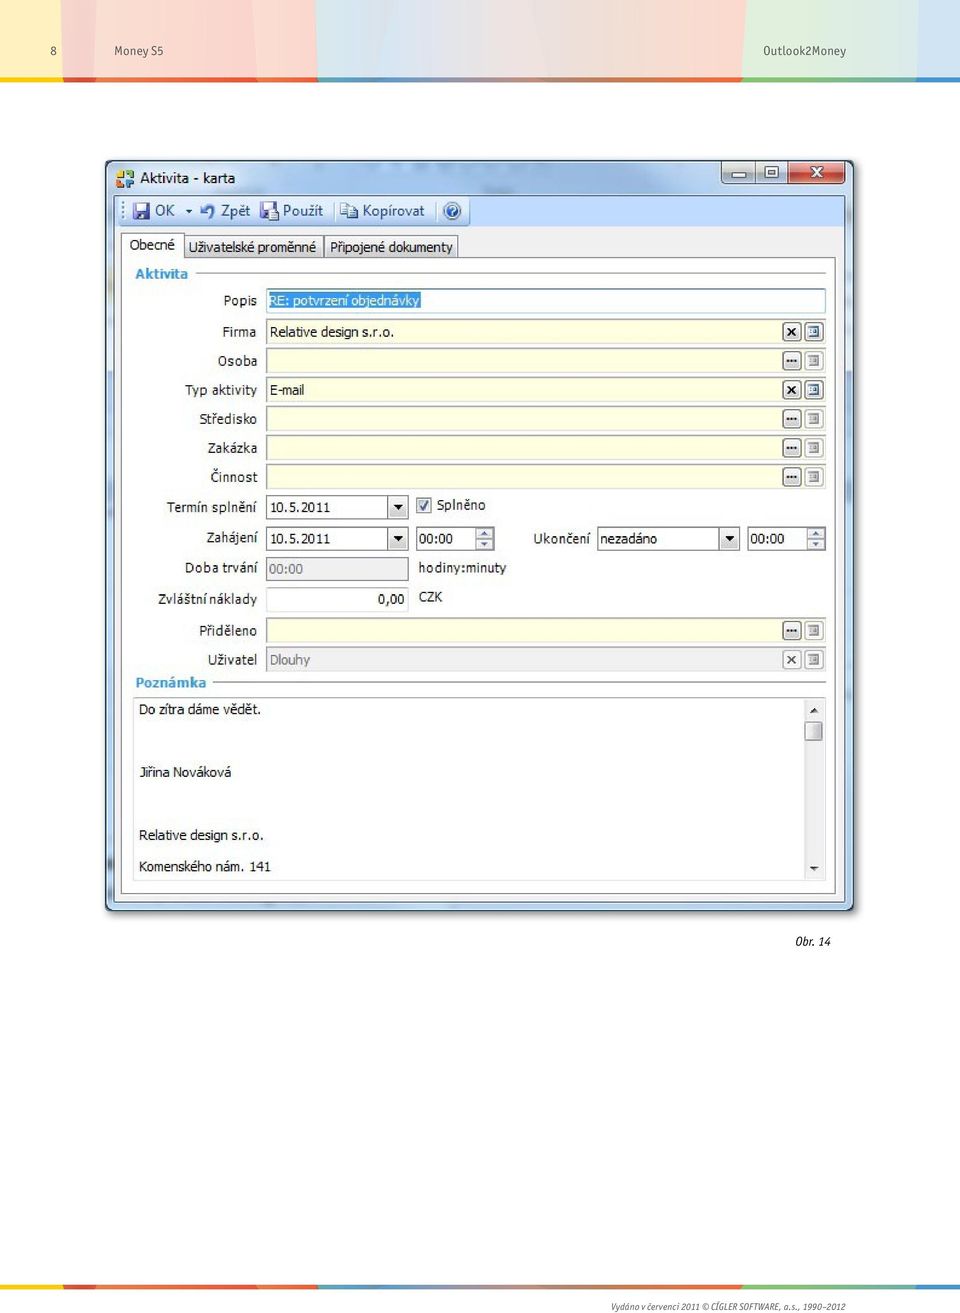Screen dimensions: 960x1313
Task: Browse Zakázka with the ellipsis icon
Action: (791, 448)
